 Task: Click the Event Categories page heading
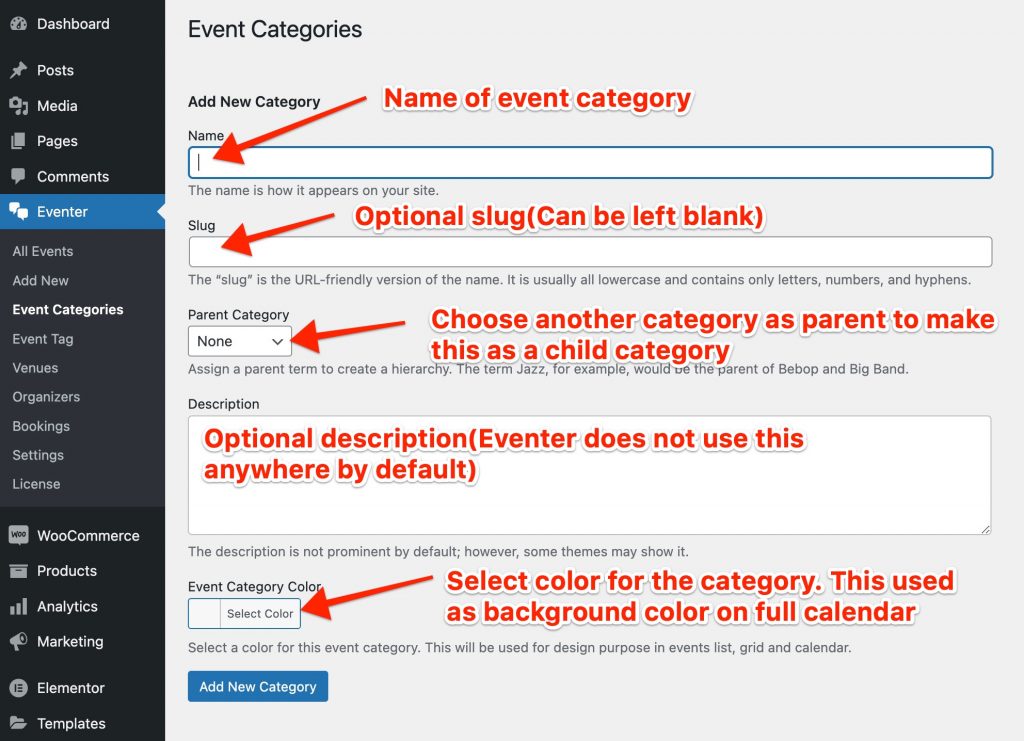tap(275, 29)
